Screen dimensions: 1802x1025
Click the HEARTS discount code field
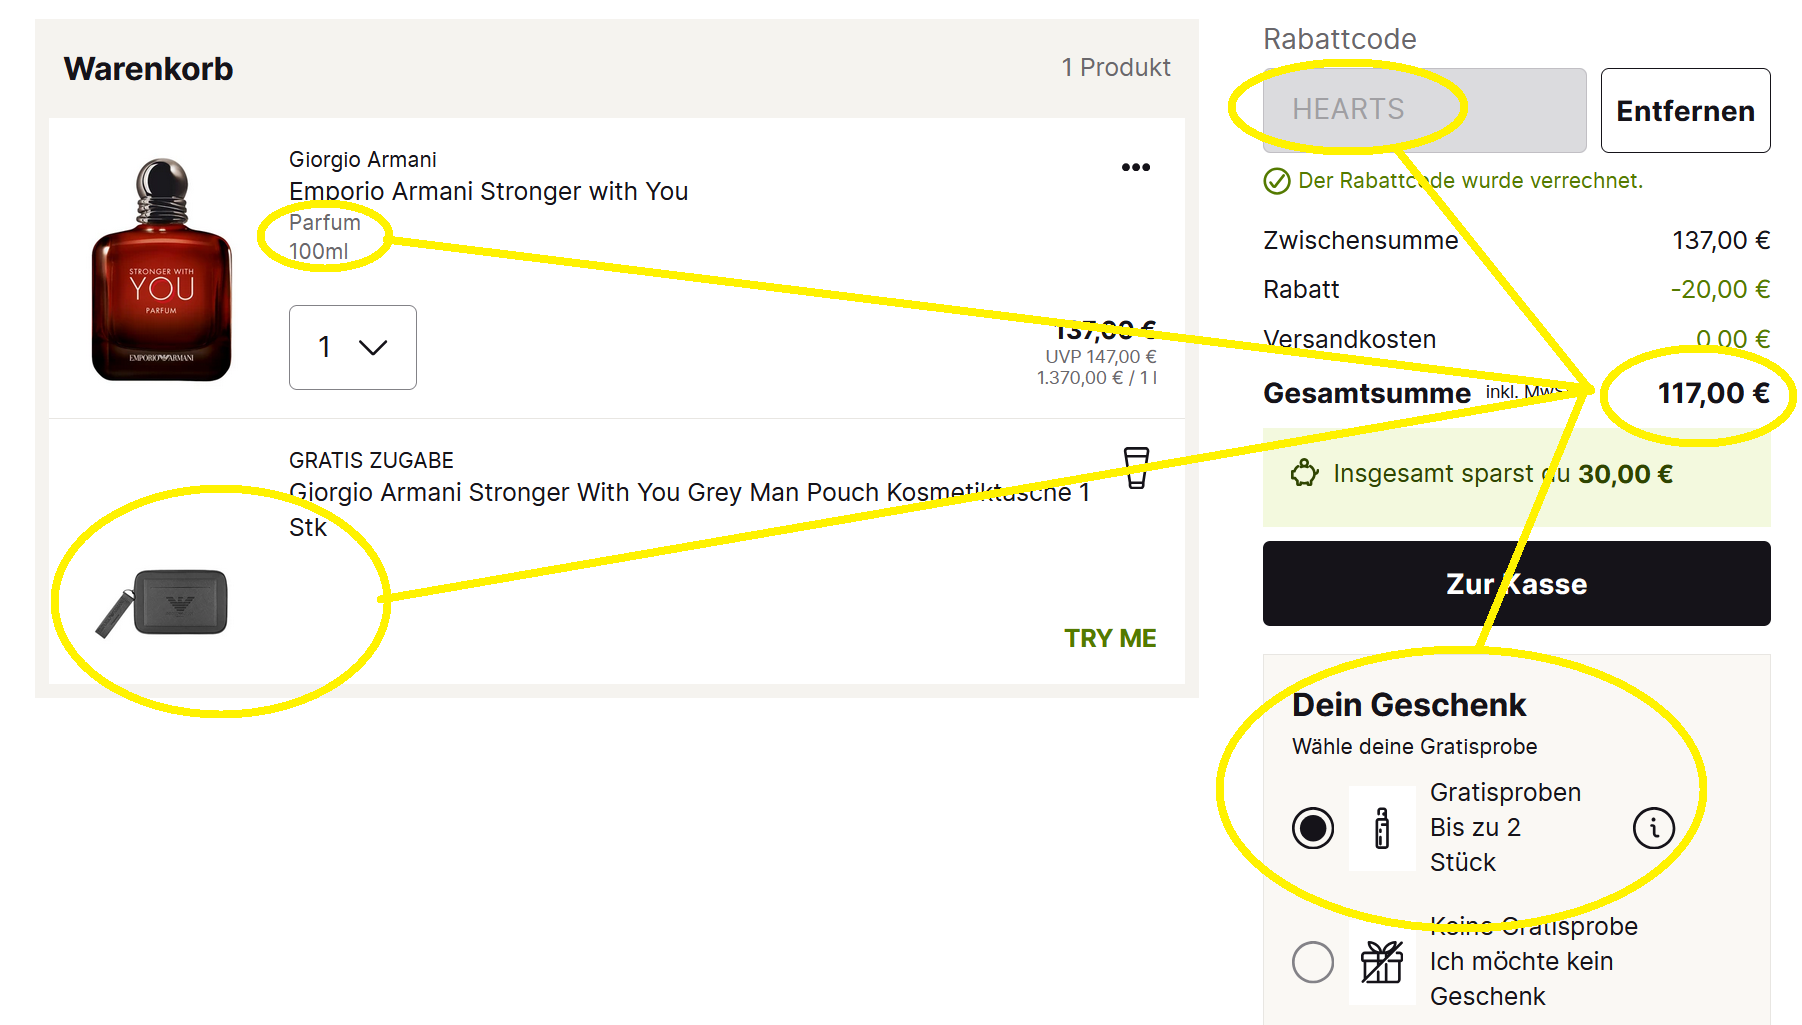click(1424, 110)
